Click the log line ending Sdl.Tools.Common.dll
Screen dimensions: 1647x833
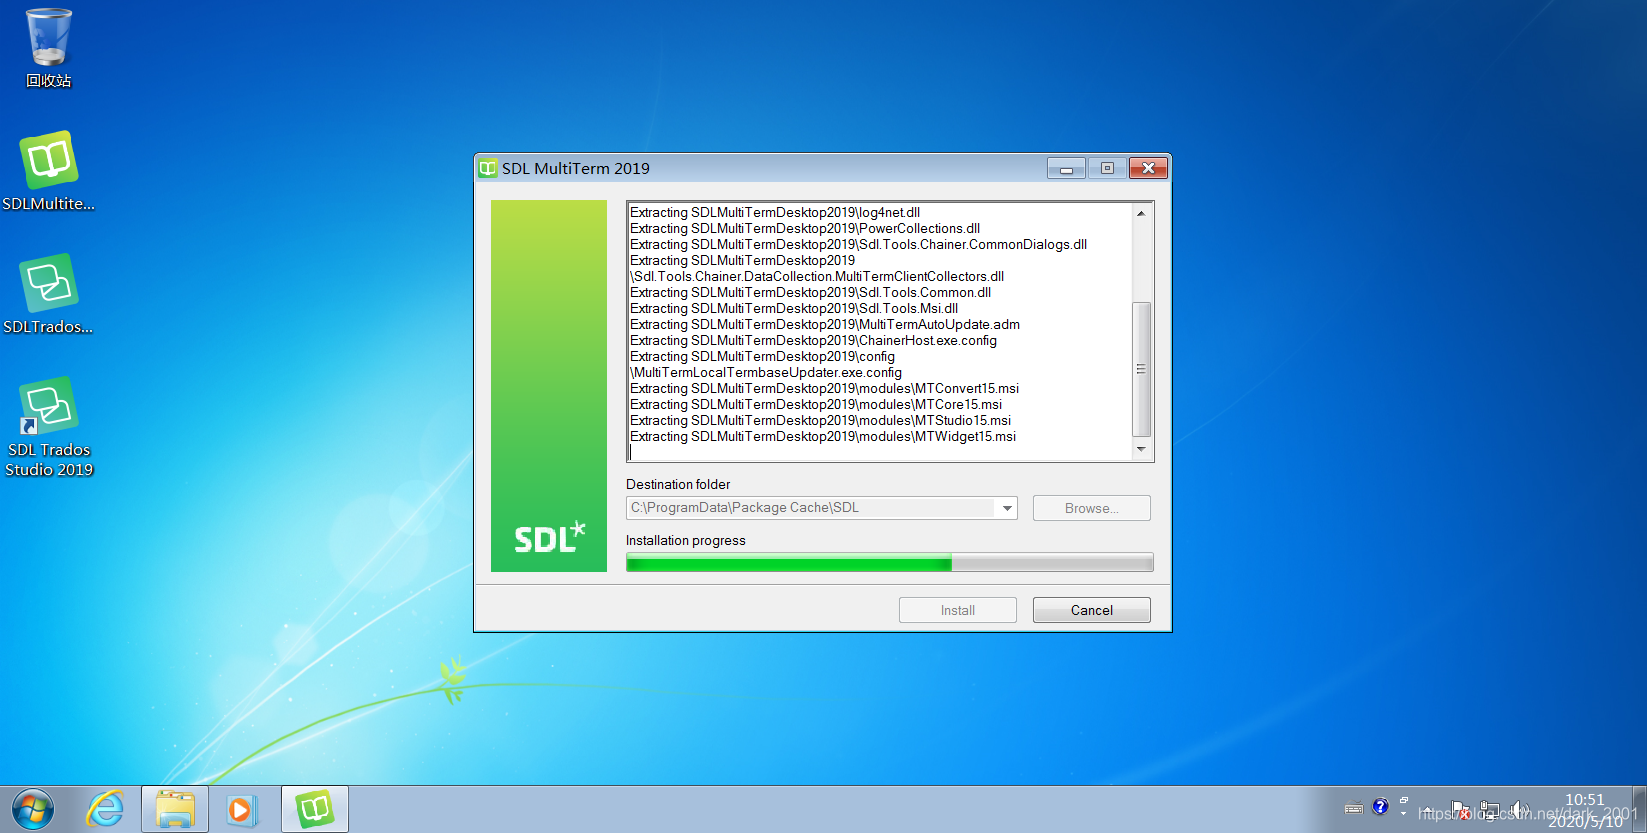[x=810, y=292]
